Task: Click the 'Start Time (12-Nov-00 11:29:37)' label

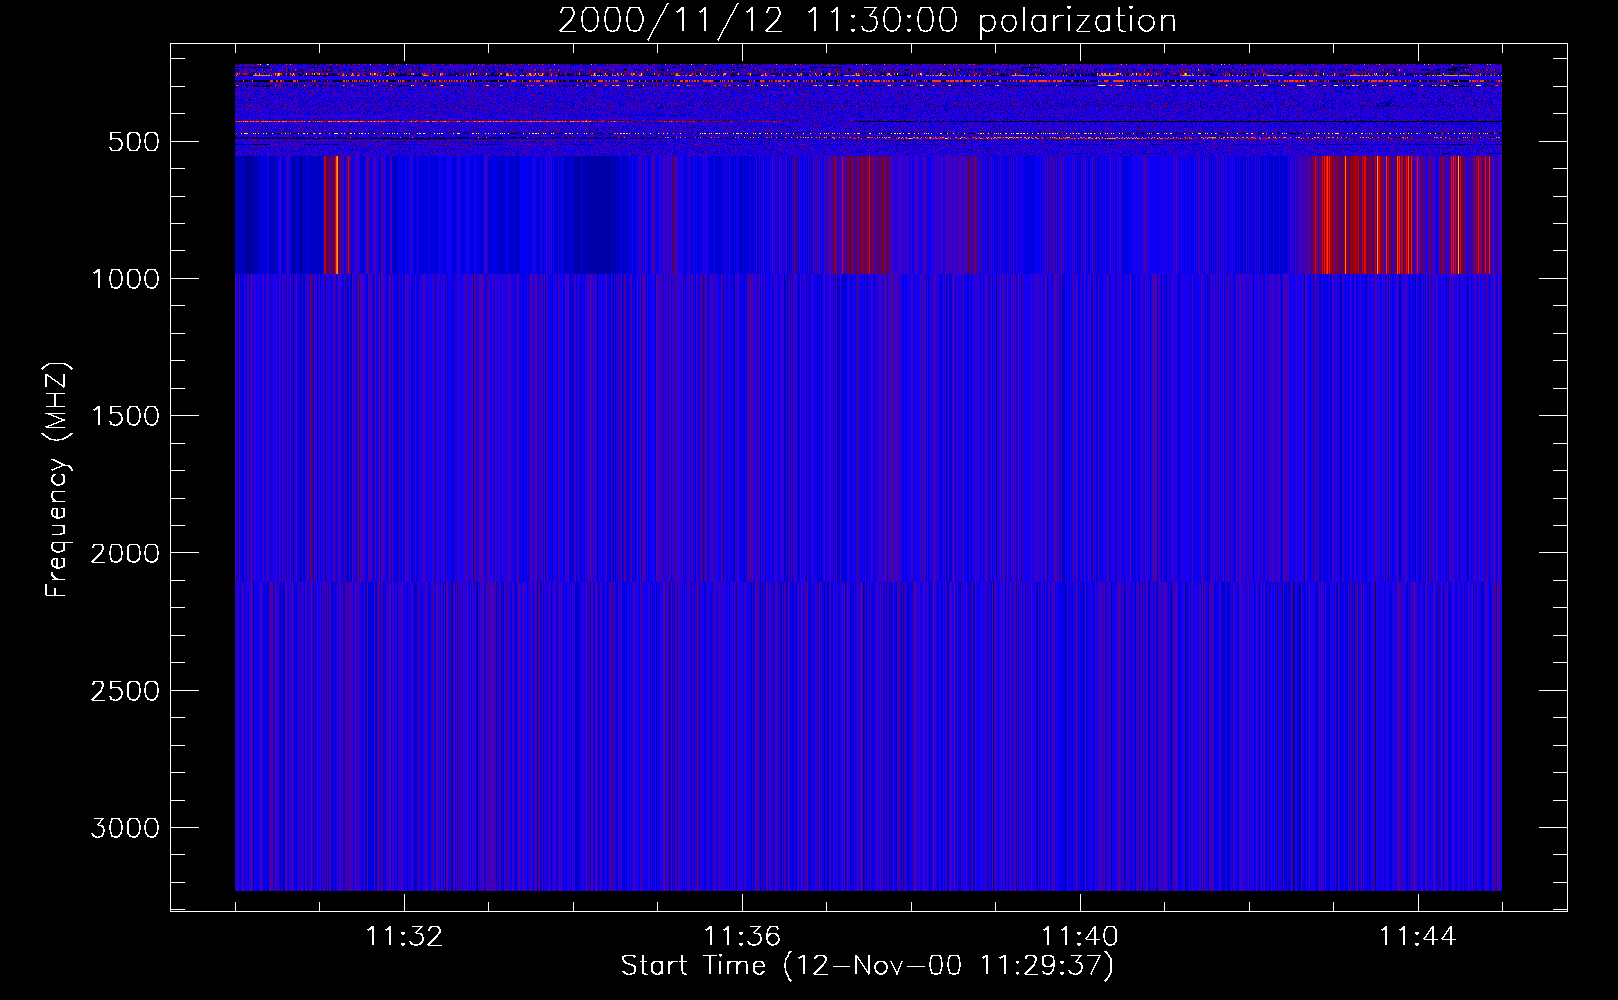Action: (x=867, y=966)
